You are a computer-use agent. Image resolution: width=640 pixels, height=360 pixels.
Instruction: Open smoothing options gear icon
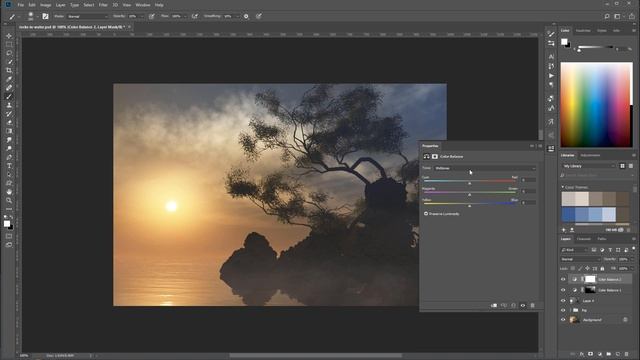[246, 16]
